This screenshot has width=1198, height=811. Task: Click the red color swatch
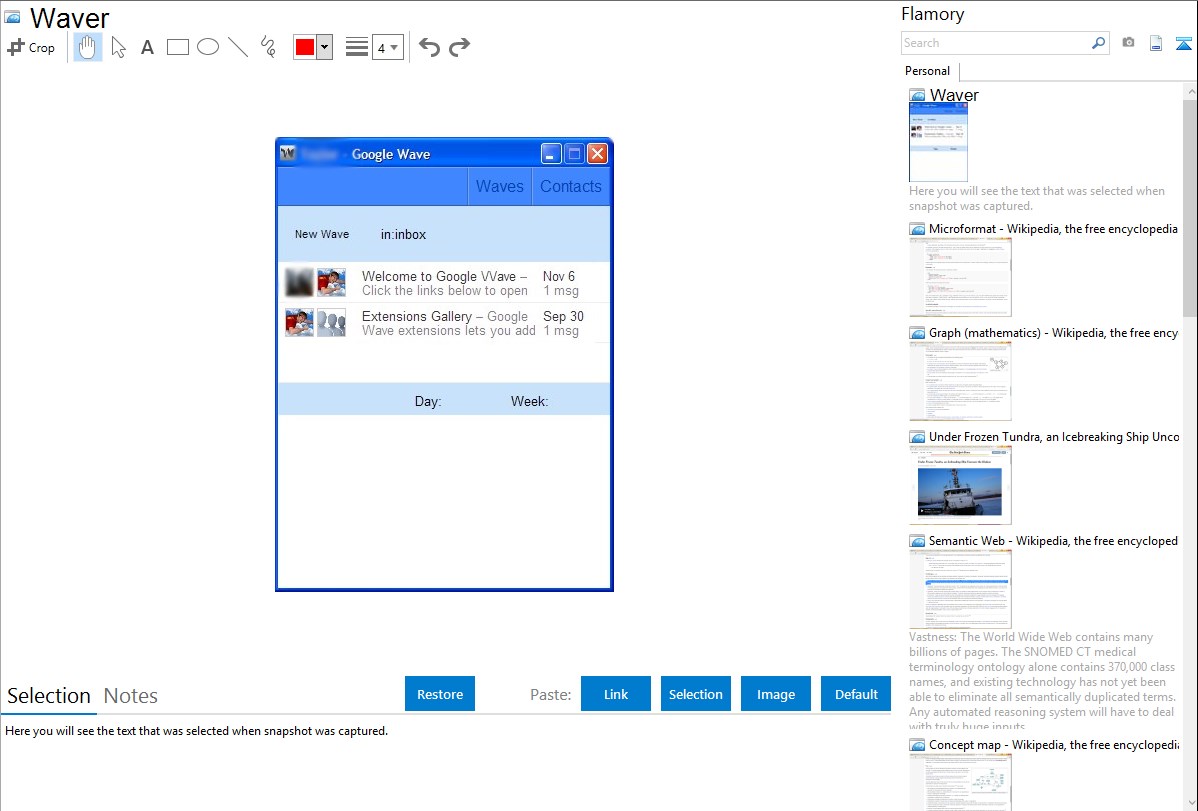(x=305, y=47)
